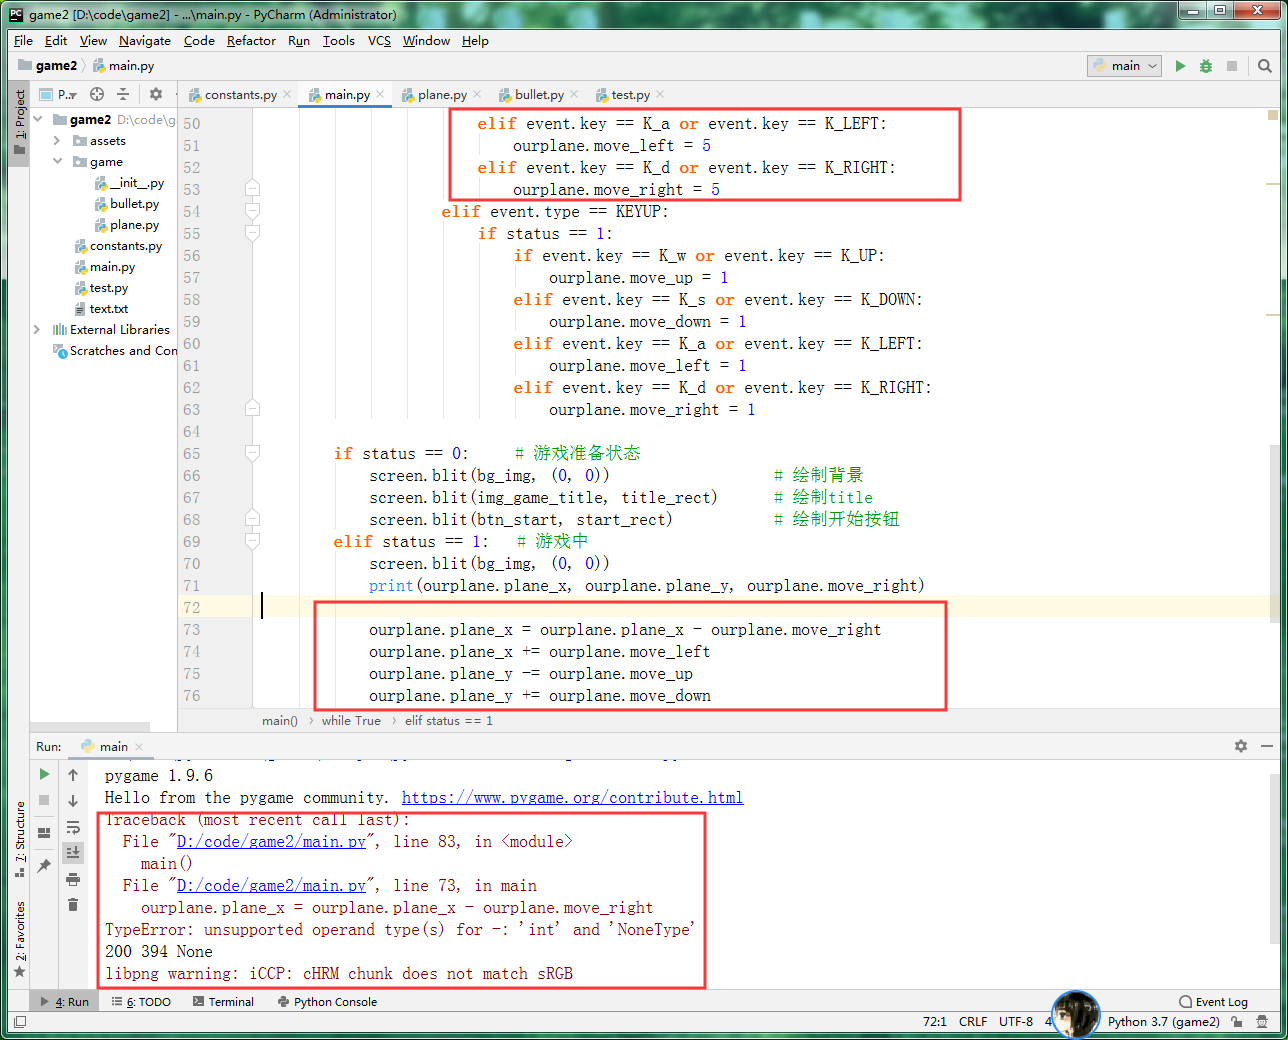Open the VCS menu
The height and width of the screenshot is (1040, 1288).
coord(379,41)
